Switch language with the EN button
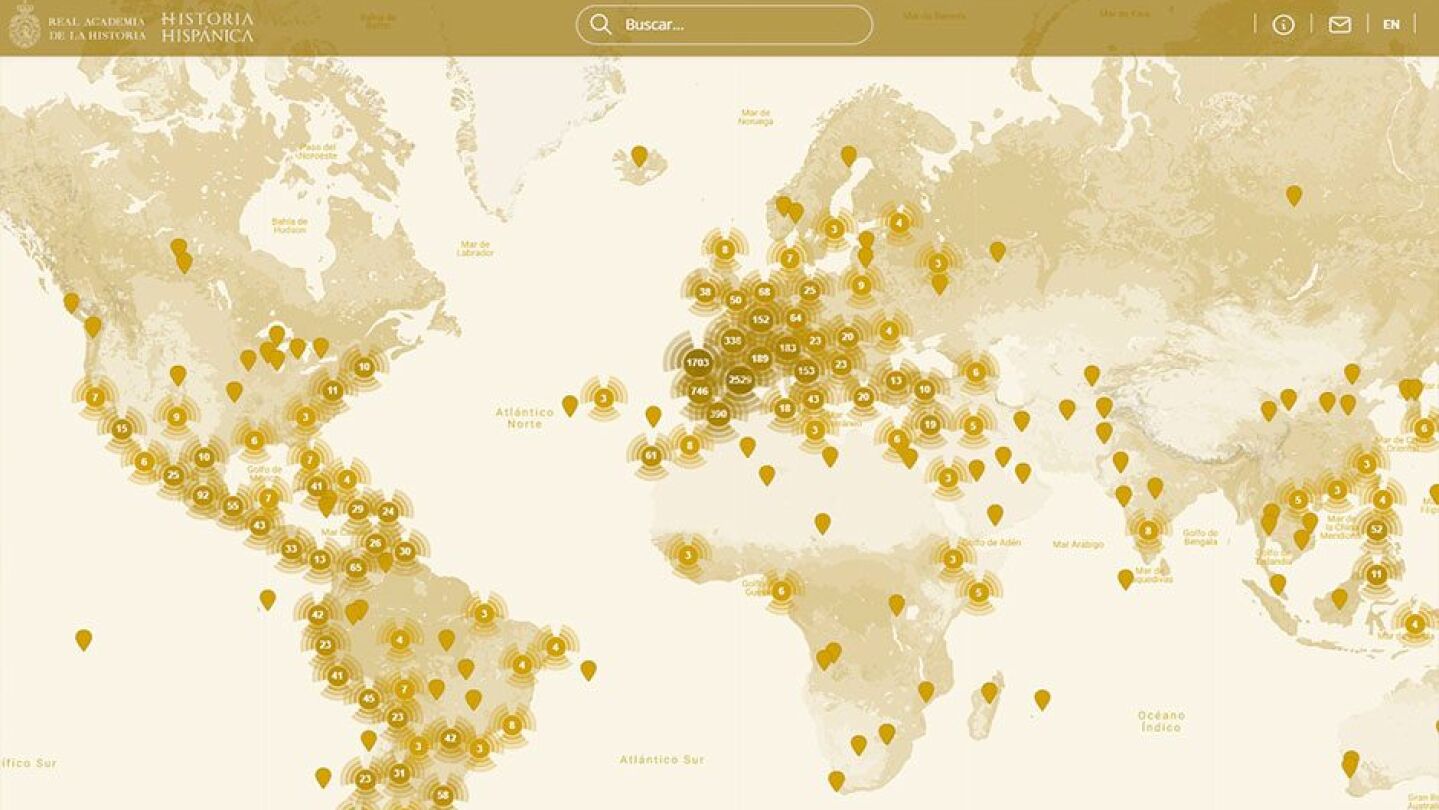 (1391, 25)
